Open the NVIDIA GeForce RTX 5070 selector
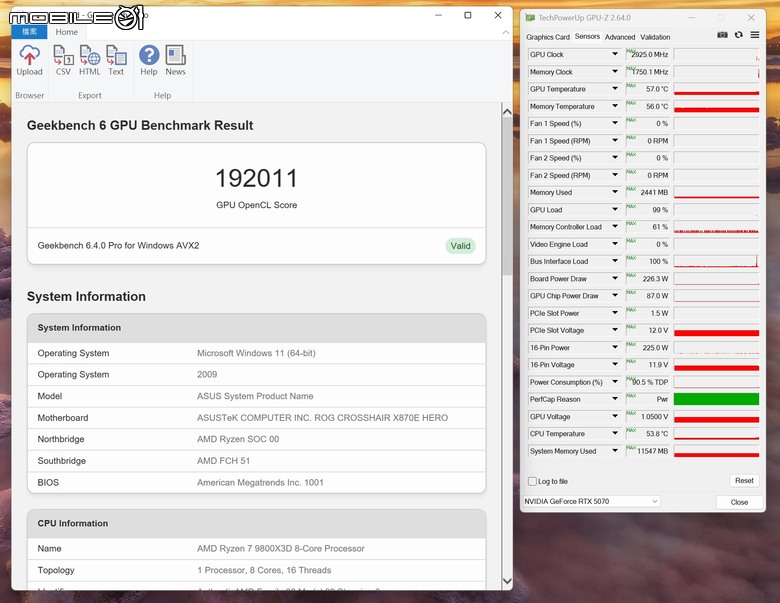The image size is (780, 603). point(591,501)
